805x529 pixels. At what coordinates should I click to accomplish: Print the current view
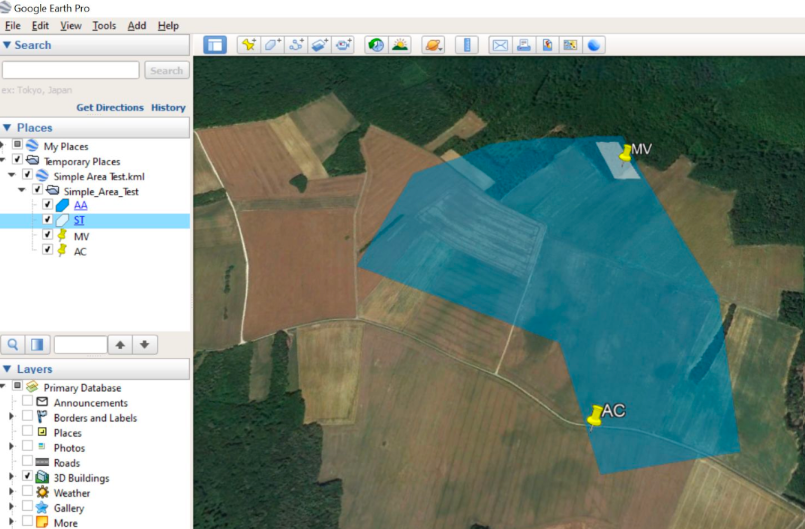[x=524, y=45]
